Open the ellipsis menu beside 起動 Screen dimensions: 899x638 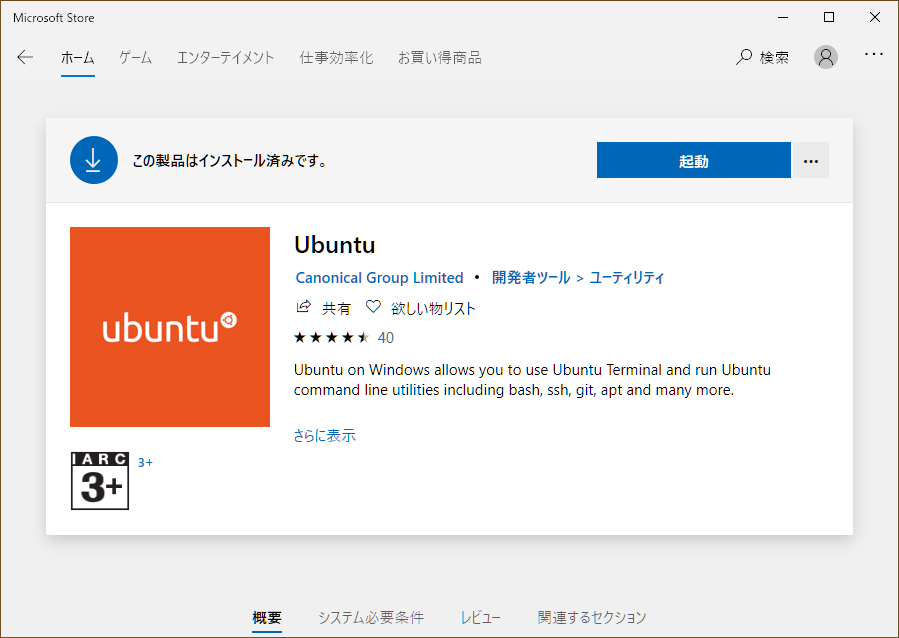pyautogui.click(x=810, y=160)
